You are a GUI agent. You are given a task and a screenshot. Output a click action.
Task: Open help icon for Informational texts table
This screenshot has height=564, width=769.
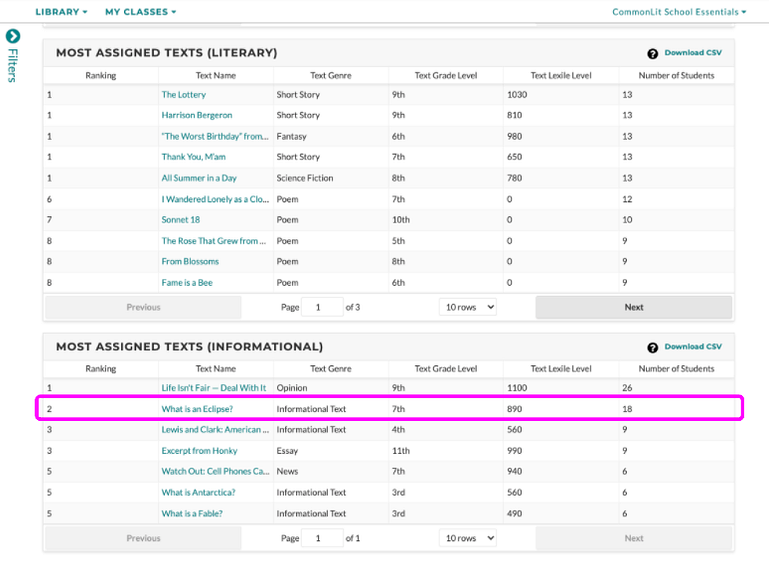652,348
